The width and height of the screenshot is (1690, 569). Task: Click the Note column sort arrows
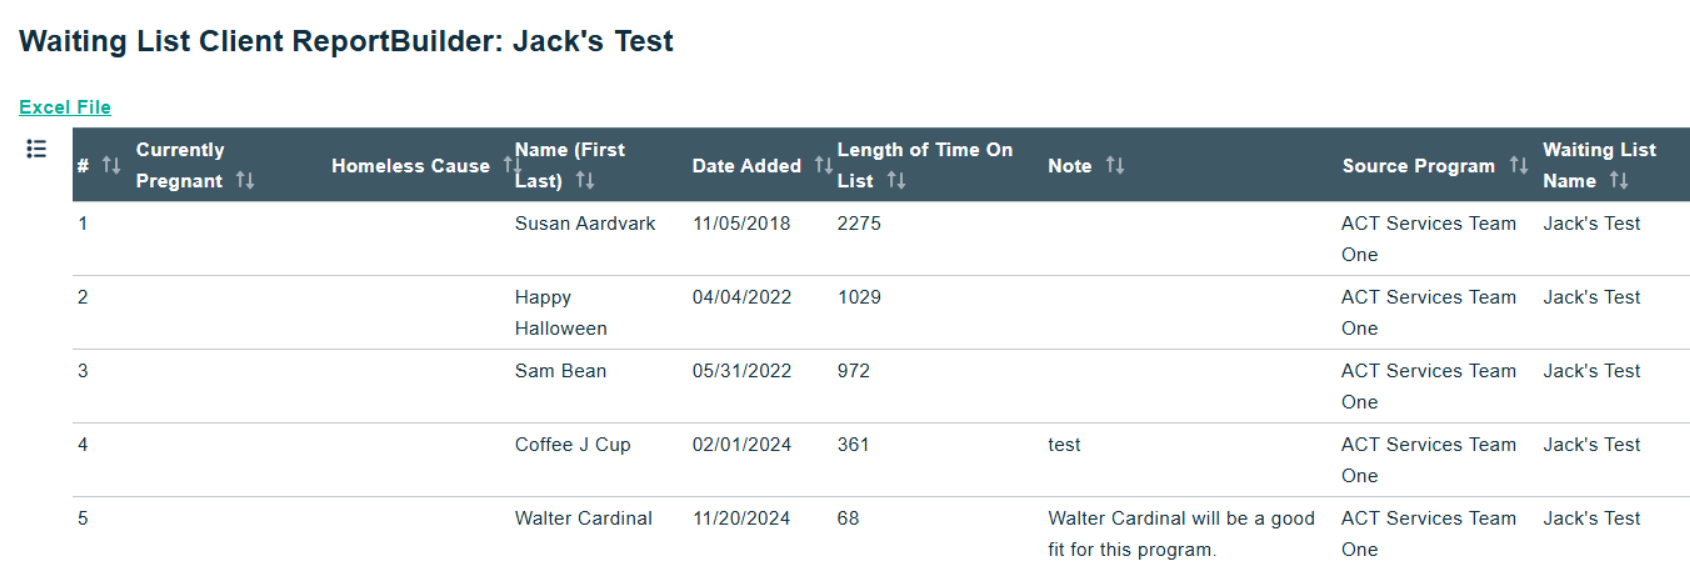pyautogui.click(x=1115, y=165)
